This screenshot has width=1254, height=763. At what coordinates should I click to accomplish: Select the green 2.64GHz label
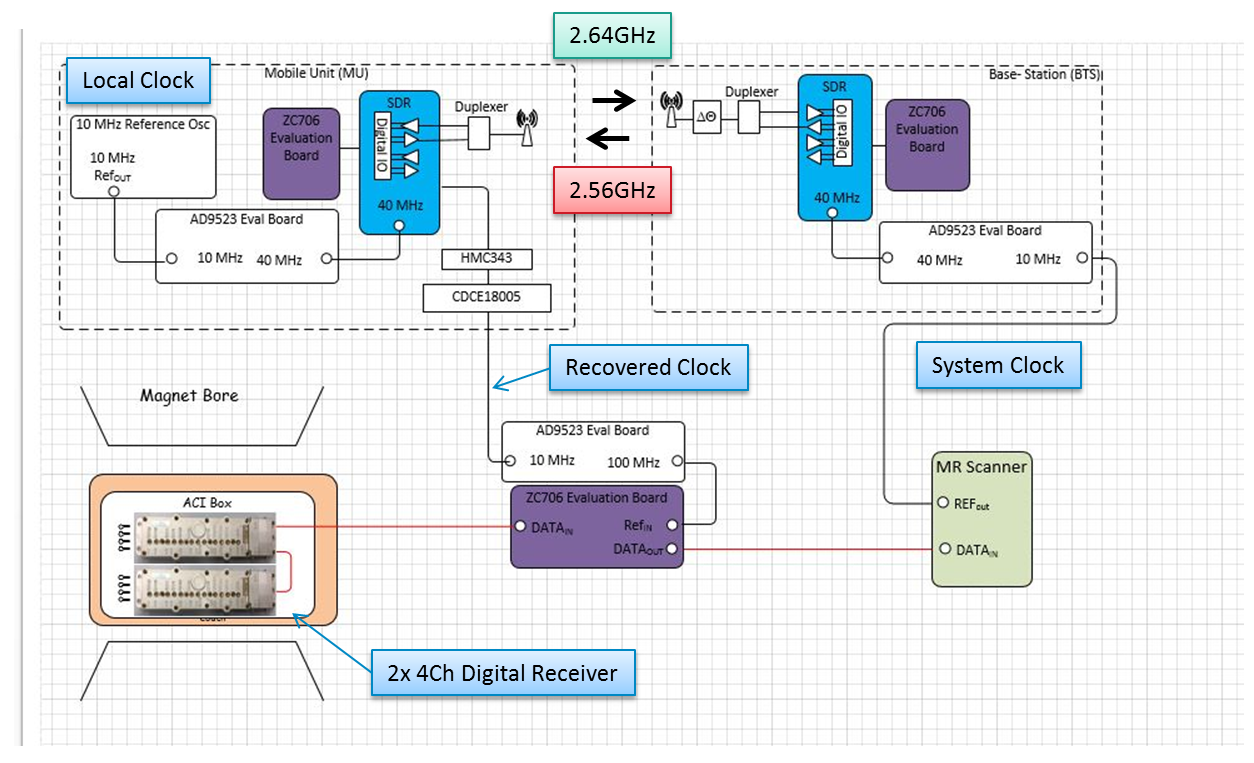point(613,38)
